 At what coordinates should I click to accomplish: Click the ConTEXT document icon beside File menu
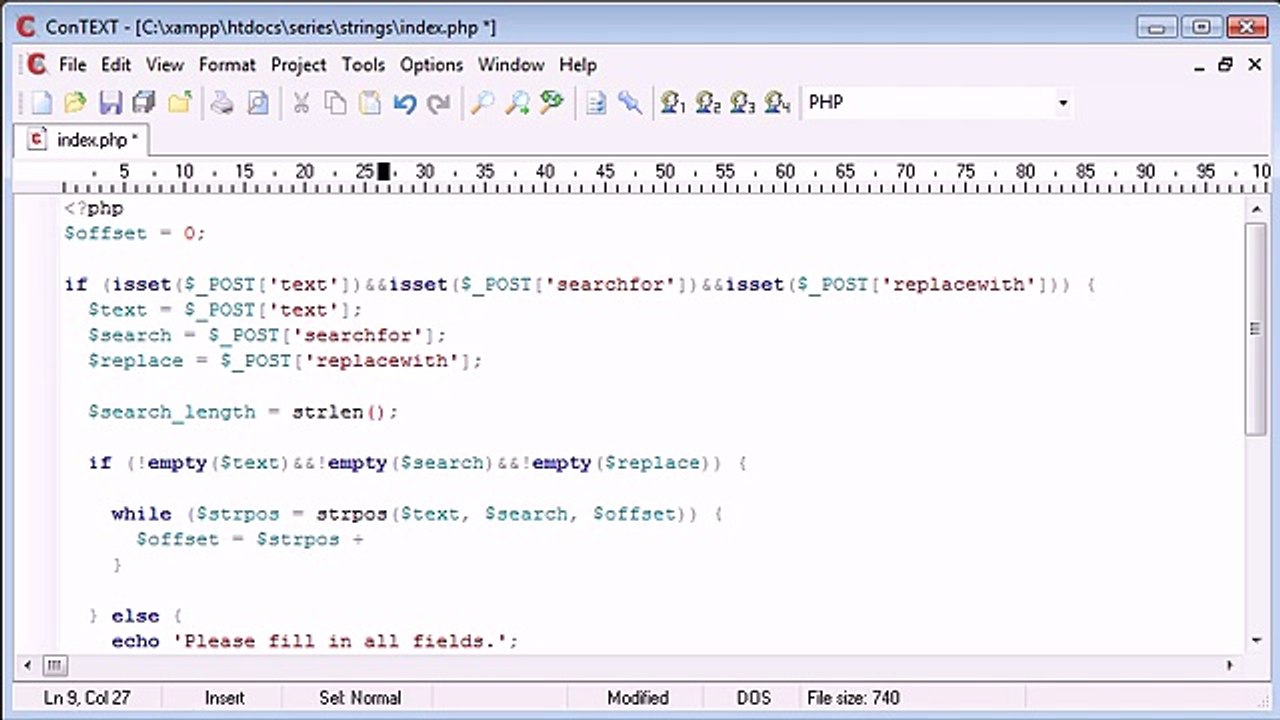[37, 65]
